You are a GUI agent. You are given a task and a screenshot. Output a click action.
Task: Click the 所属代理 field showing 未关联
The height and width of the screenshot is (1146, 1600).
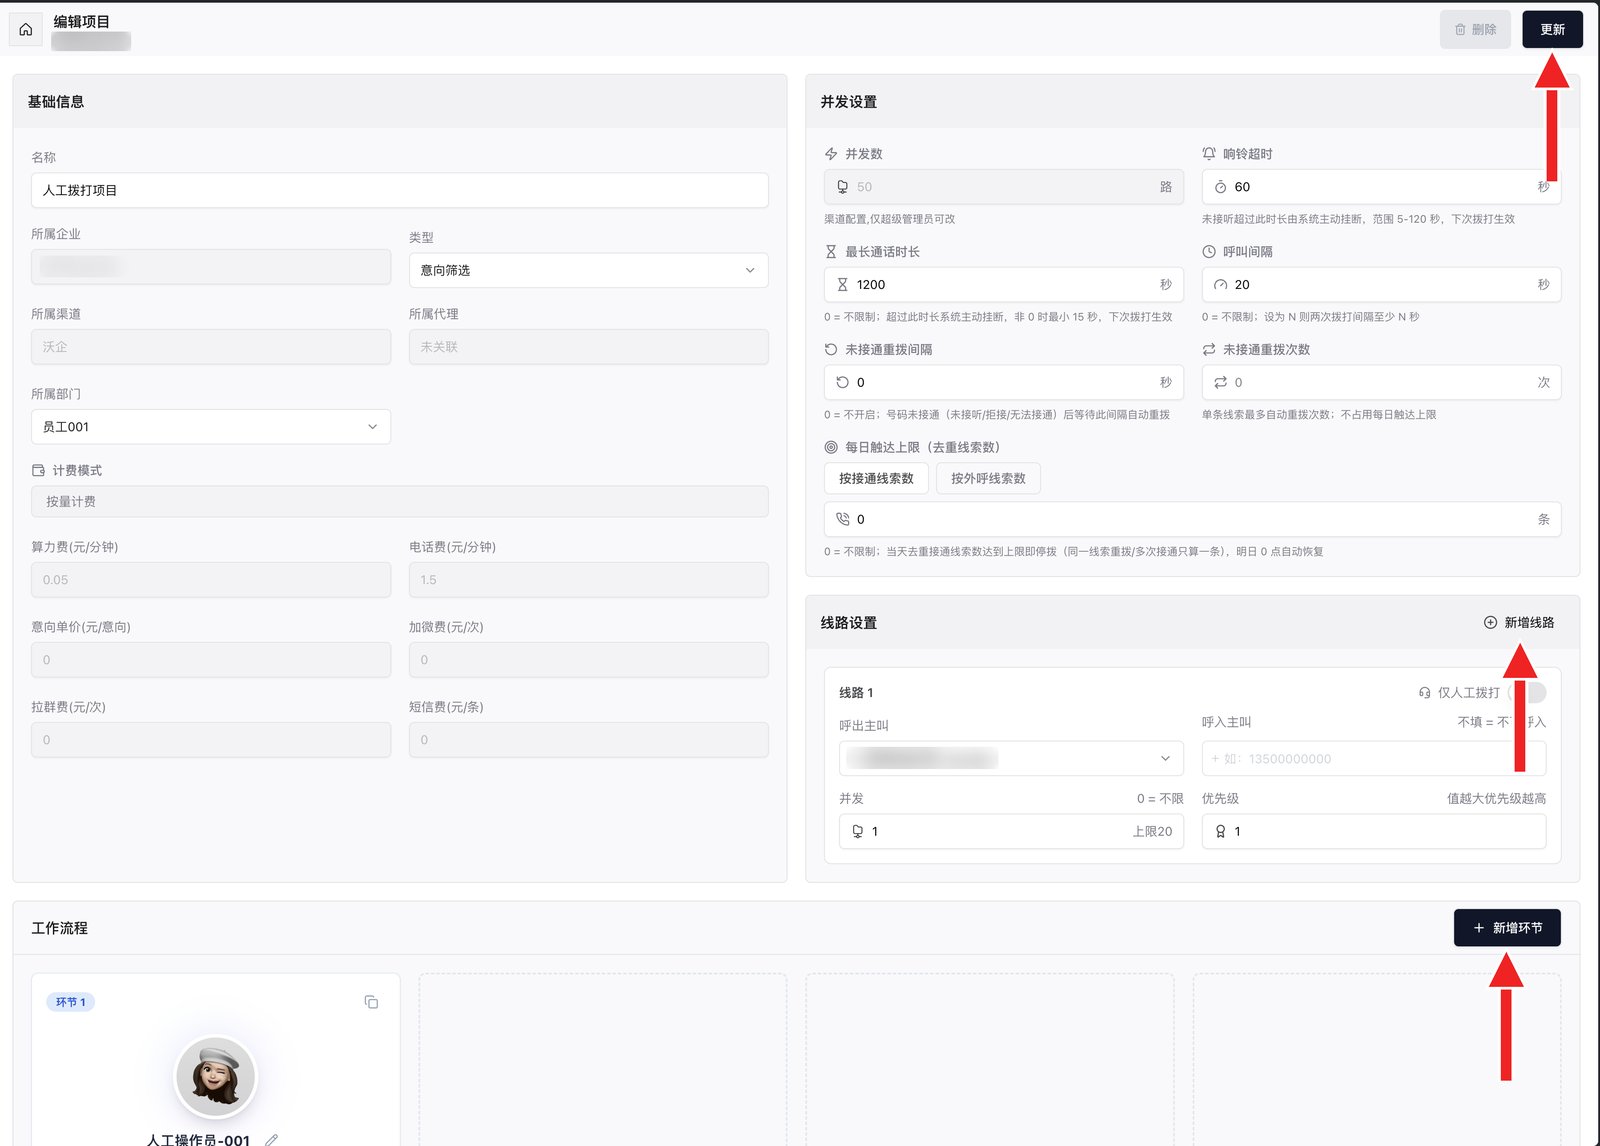[588, 347]
